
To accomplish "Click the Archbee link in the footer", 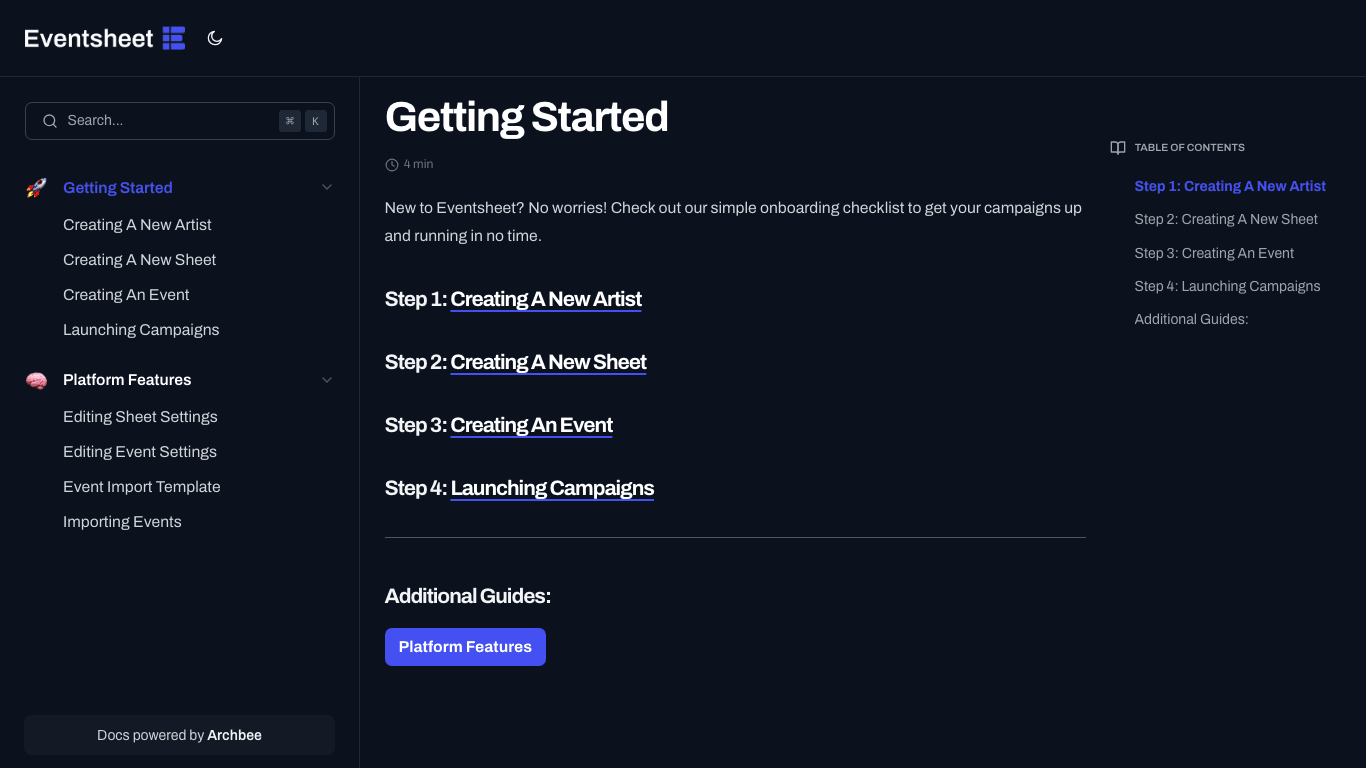I will [235, 735].
